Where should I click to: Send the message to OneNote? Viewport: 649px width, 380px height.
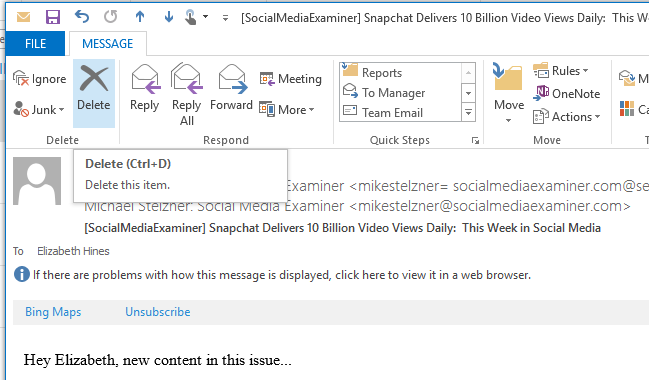[x=566, y=94]
